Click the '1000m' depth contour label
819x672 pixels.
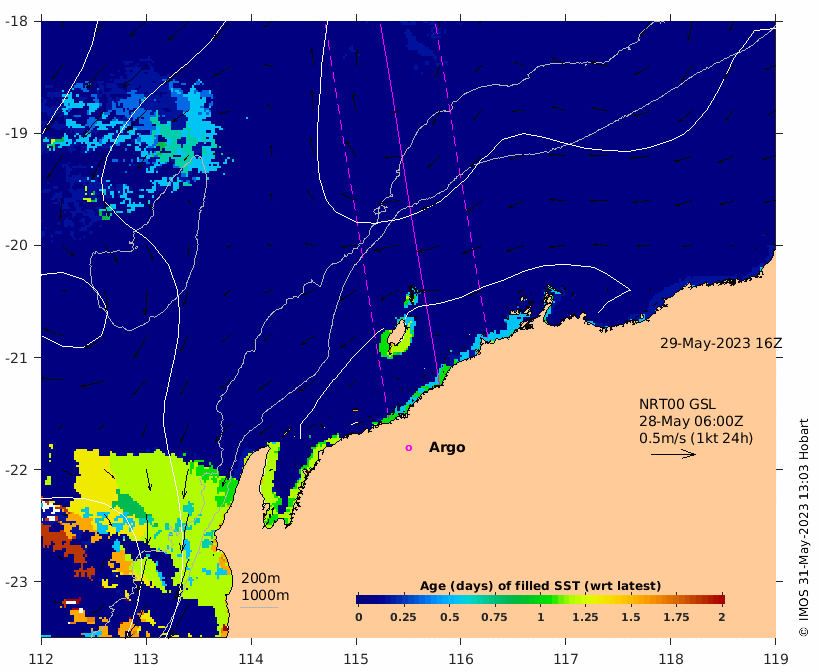[265, 595]
